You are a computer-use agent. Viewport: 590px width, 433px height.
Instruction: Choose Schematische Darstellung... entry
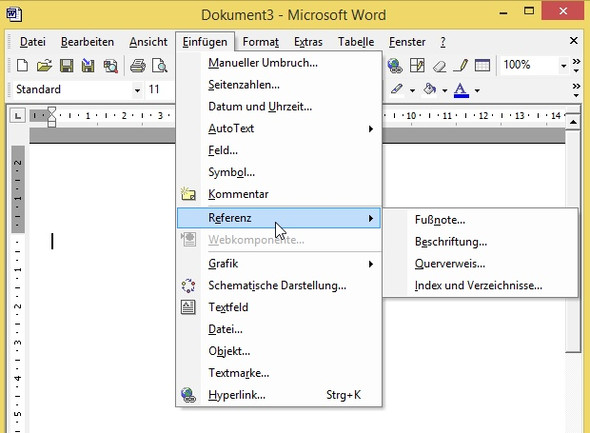(x=279, y=286)
